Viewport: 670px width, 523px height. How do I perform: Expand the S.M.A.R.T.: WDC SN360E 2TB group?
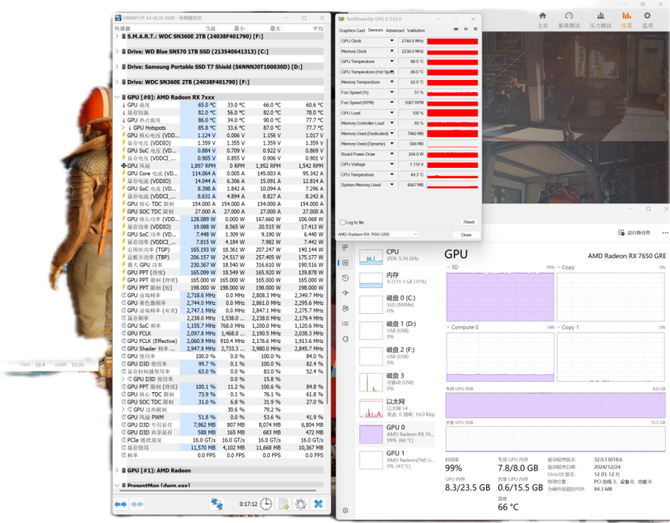(x=117, y=36)
